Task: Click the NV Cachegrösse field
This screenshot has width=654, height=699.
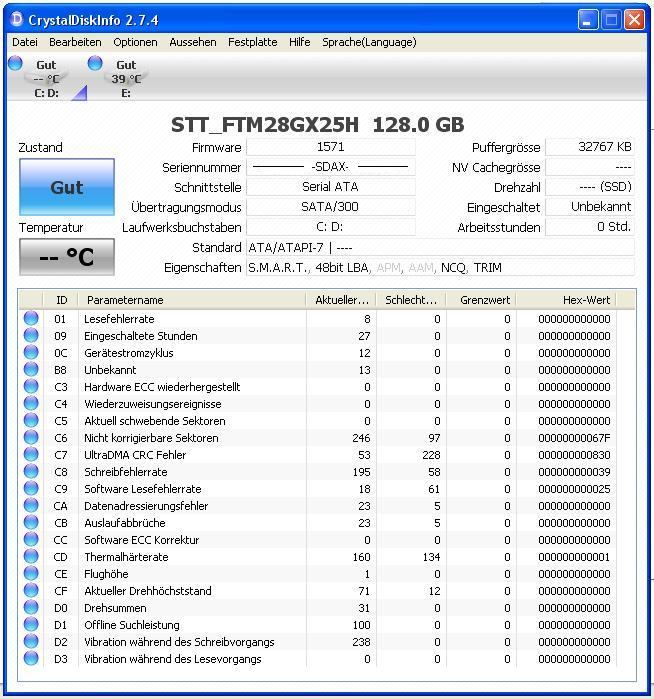Action: [x=590, y=167]
